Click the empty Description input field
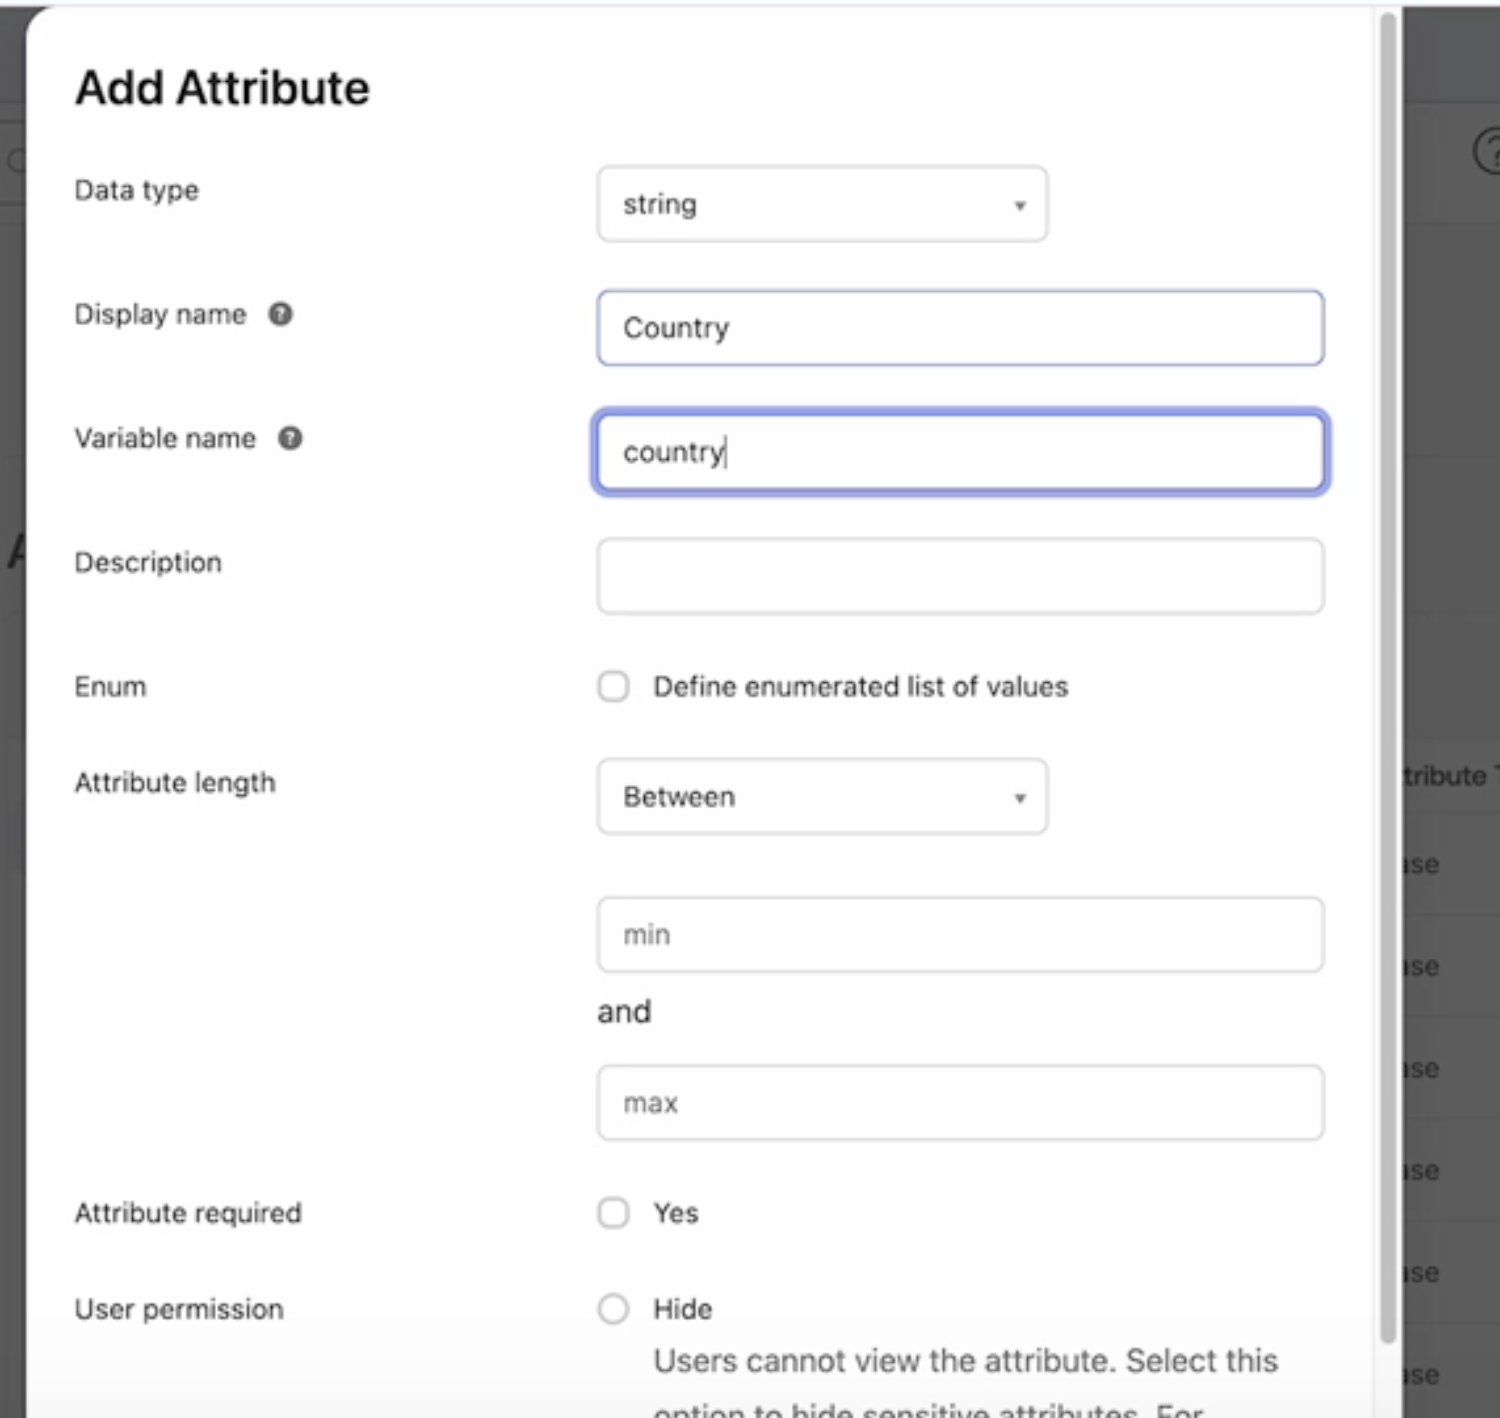Image resolution: width=1500 pixels, height=1418 pixels. coord(960,576)
